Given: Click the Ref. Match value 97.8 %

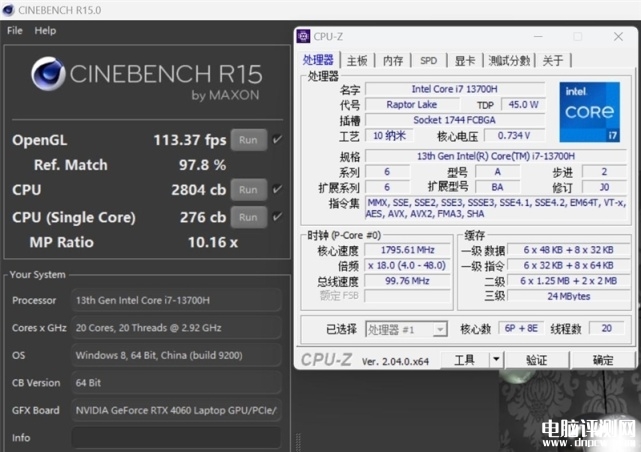Looking at the screenshot, I should coord(202,165).
